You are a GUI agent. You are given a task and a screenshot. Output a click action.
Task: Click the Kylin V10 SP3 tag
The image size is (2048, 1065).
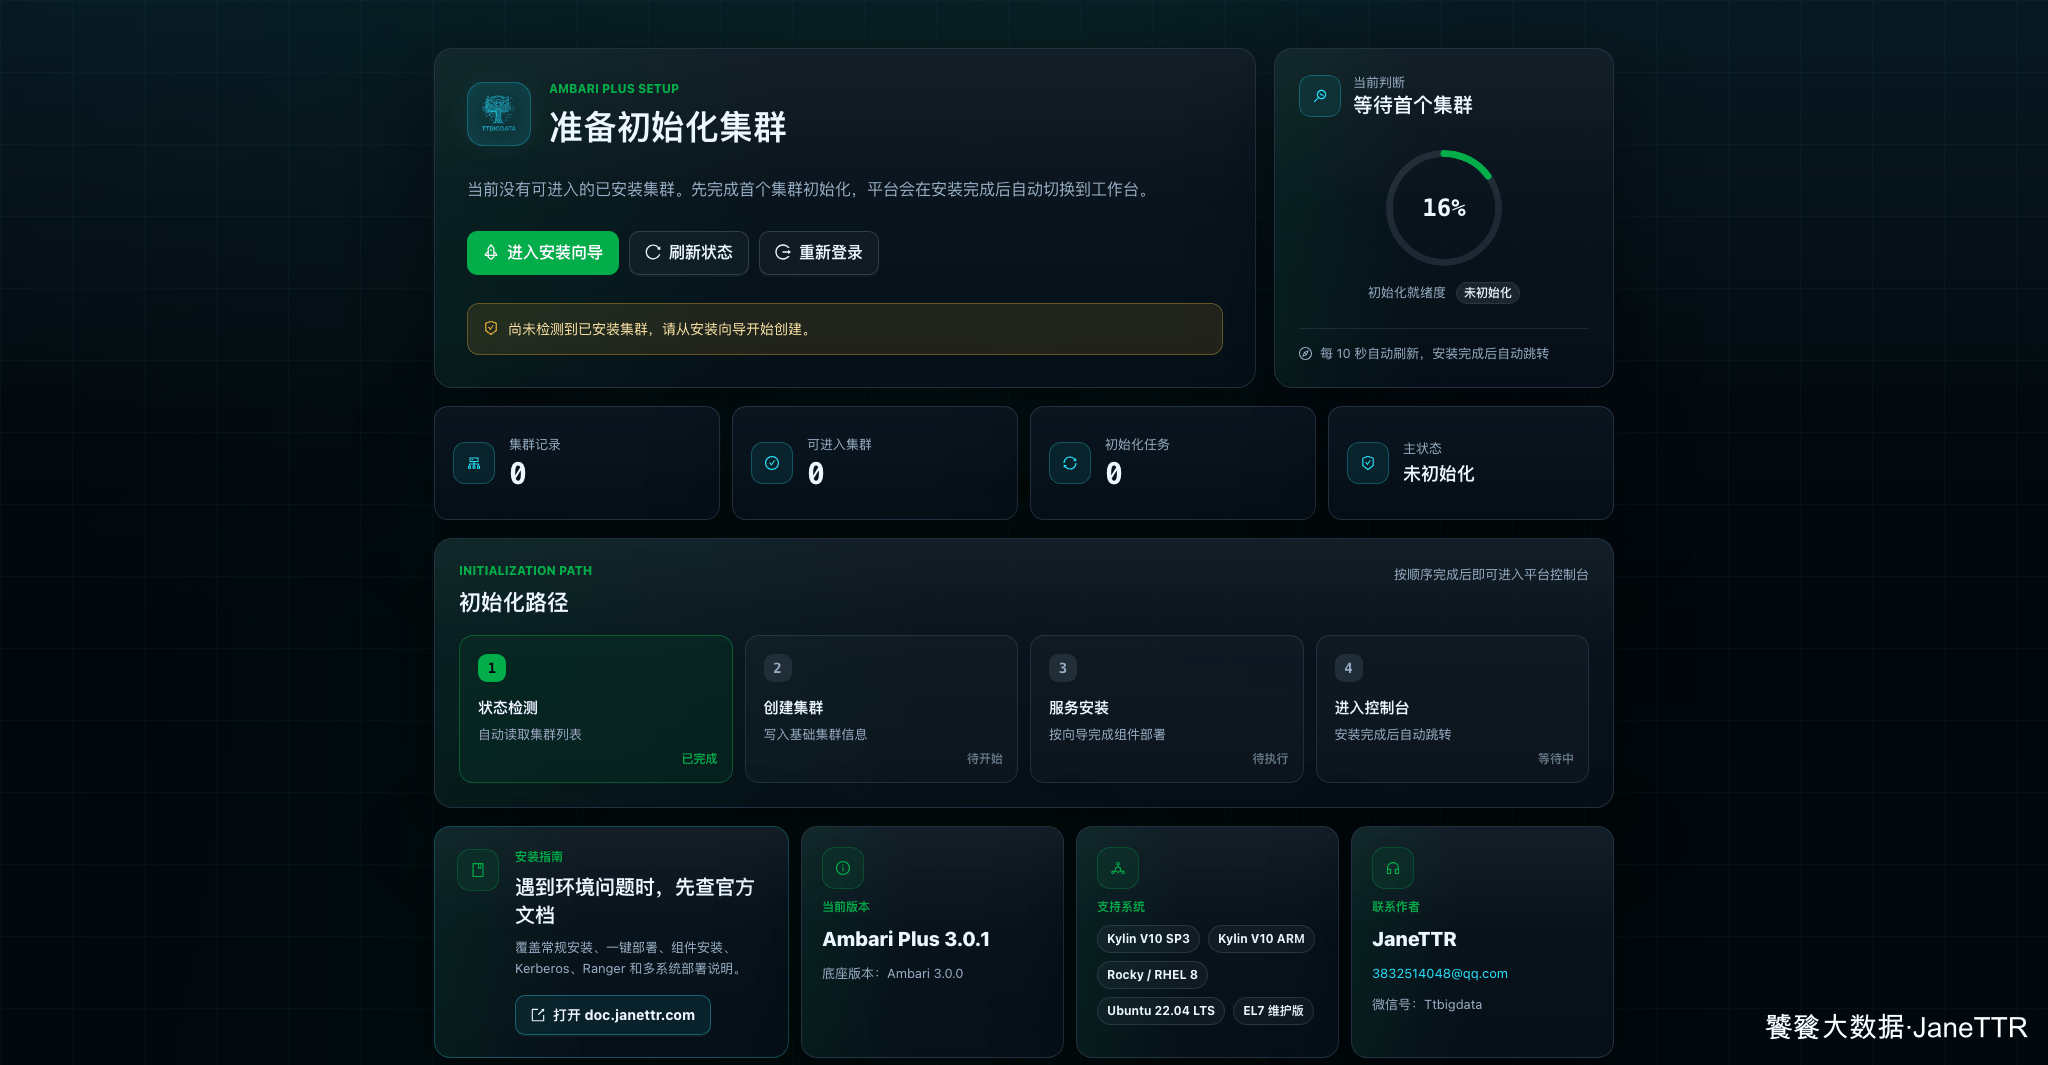1148,939
